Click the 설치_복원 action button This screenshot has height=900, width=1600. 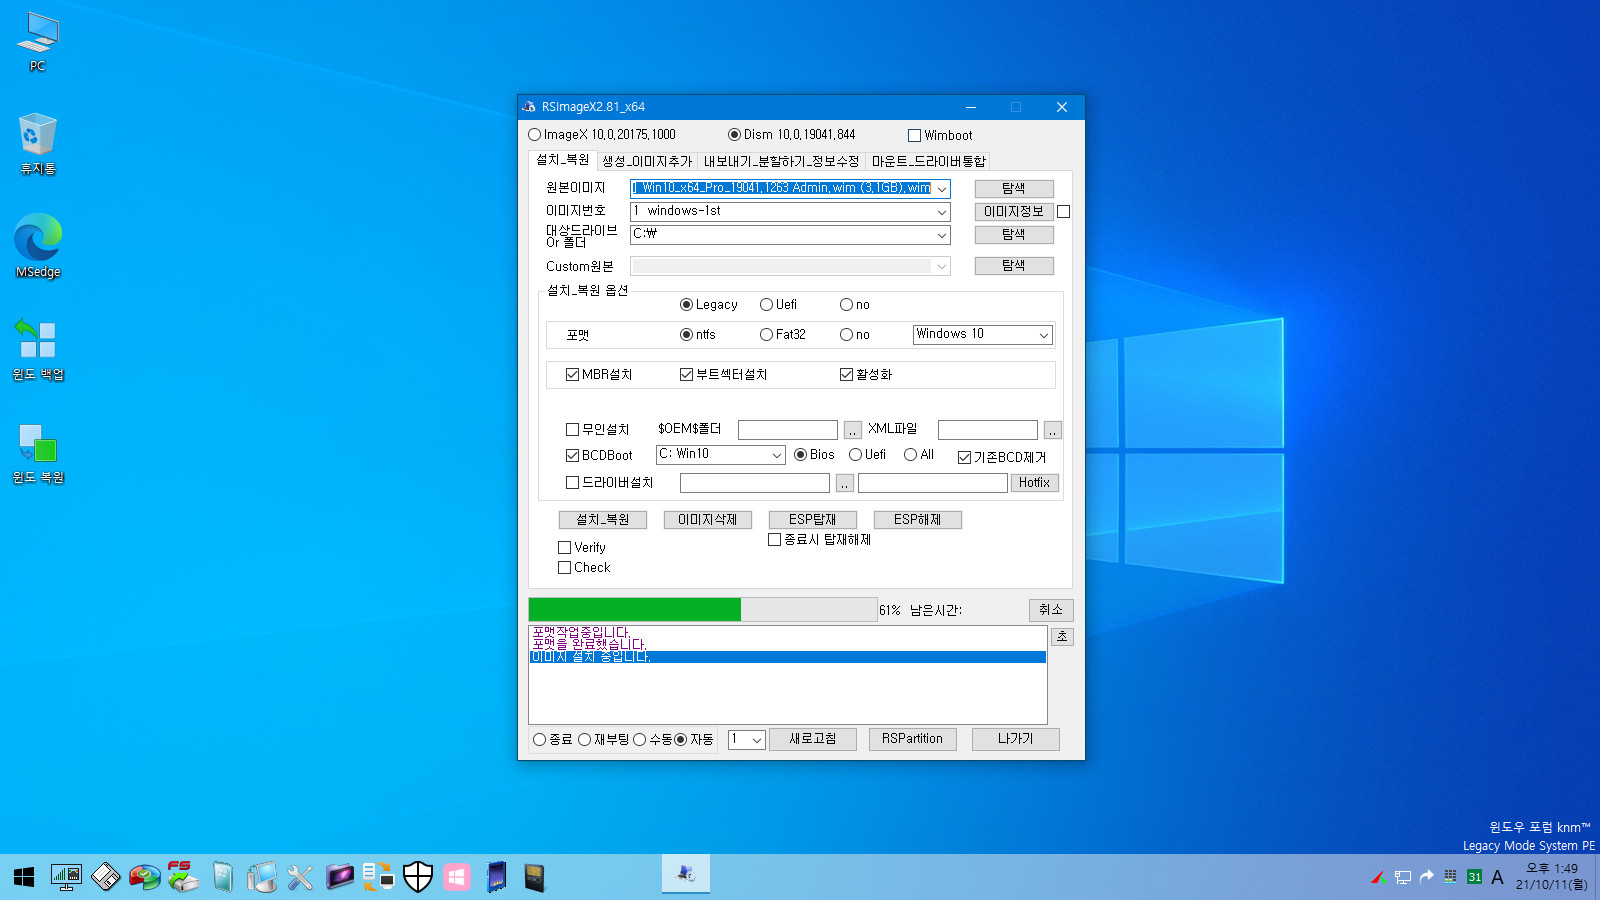(x=603, y=520)
